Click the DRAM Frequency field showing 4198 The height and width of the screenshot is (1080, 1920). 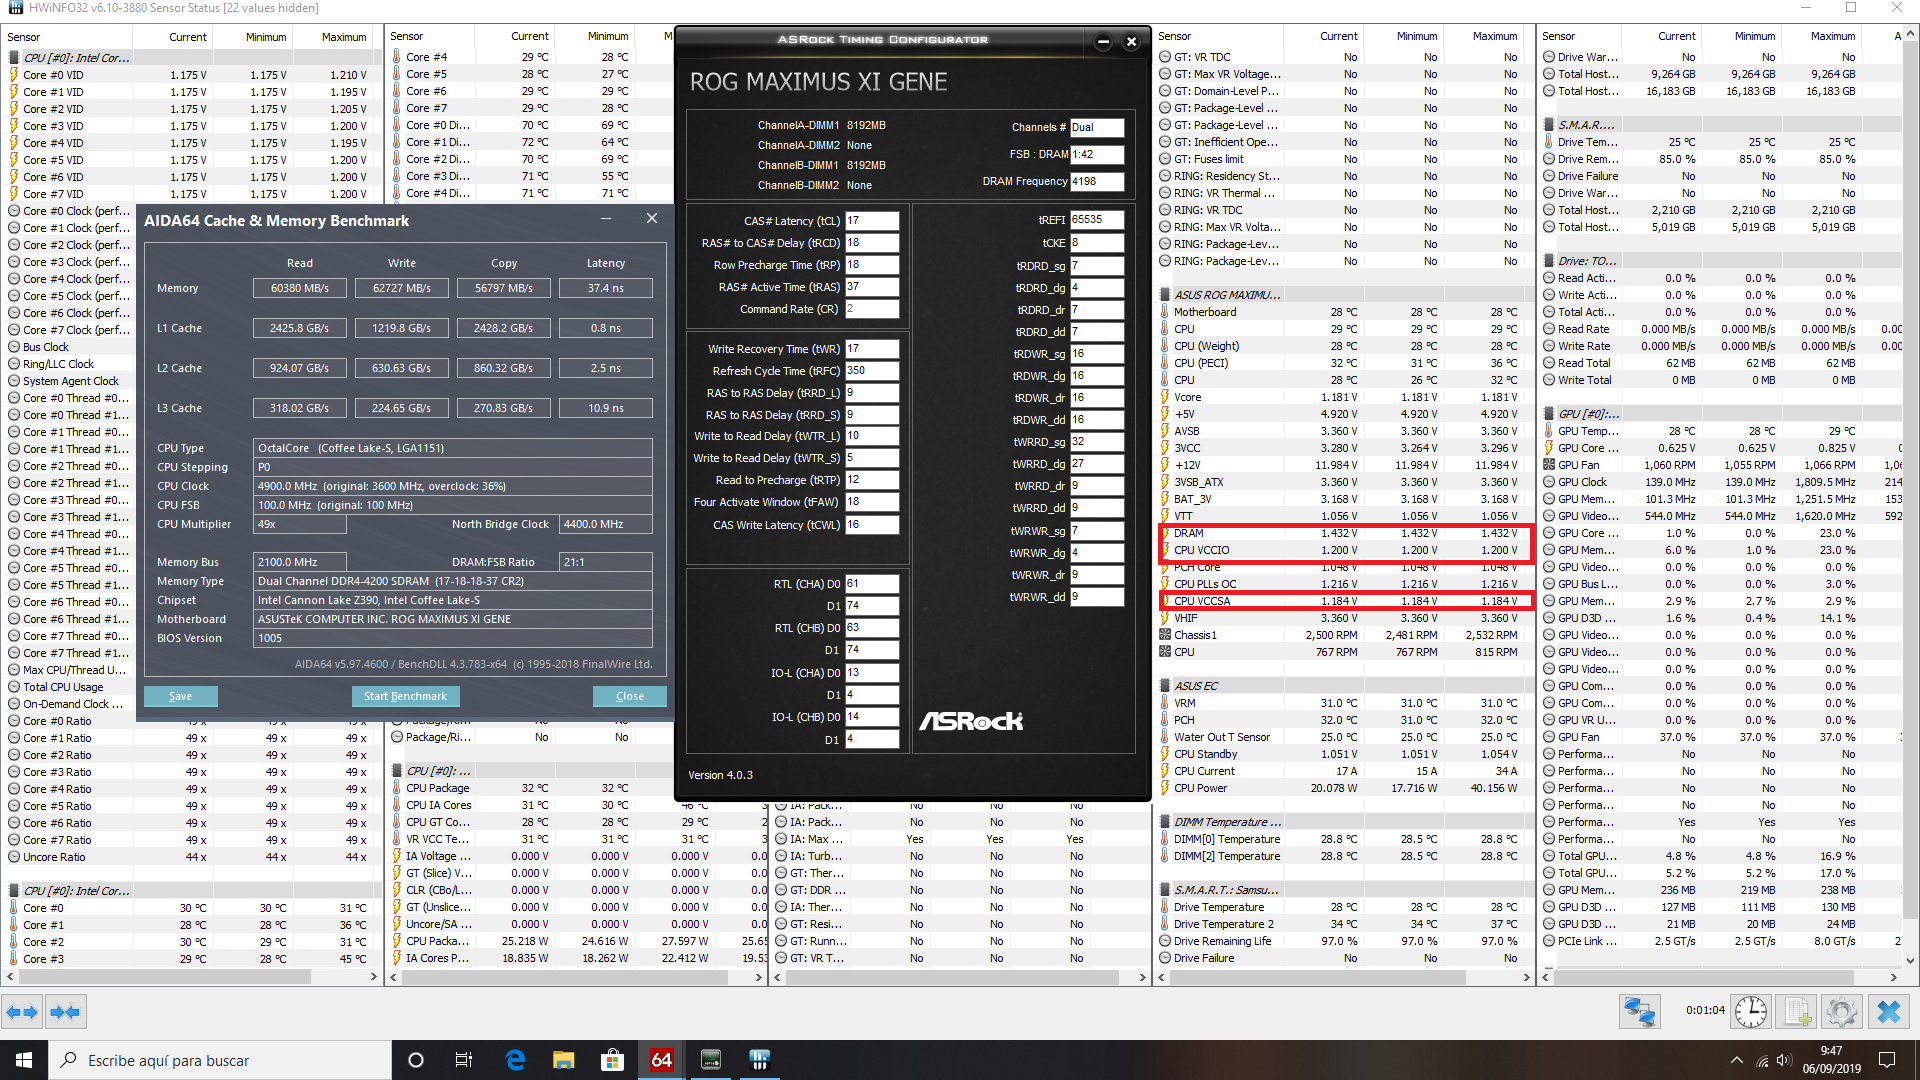click(1096, 181)
